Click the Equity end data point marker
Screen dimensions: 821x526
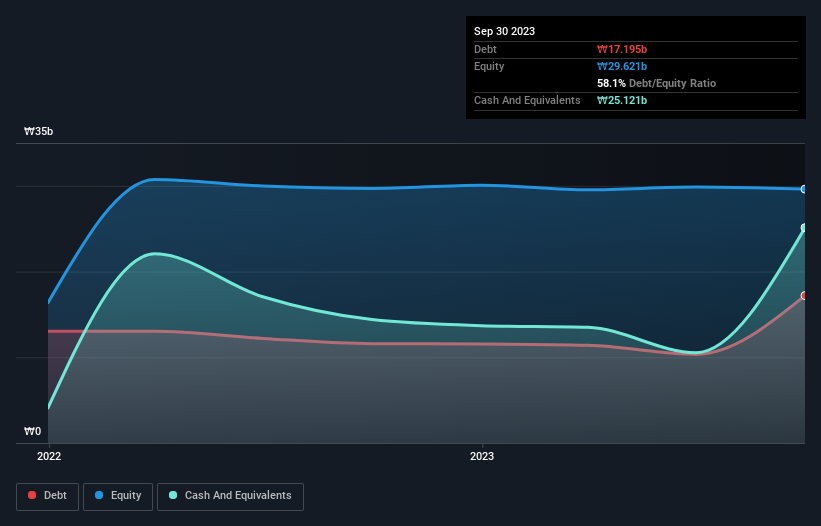(804, 189)
